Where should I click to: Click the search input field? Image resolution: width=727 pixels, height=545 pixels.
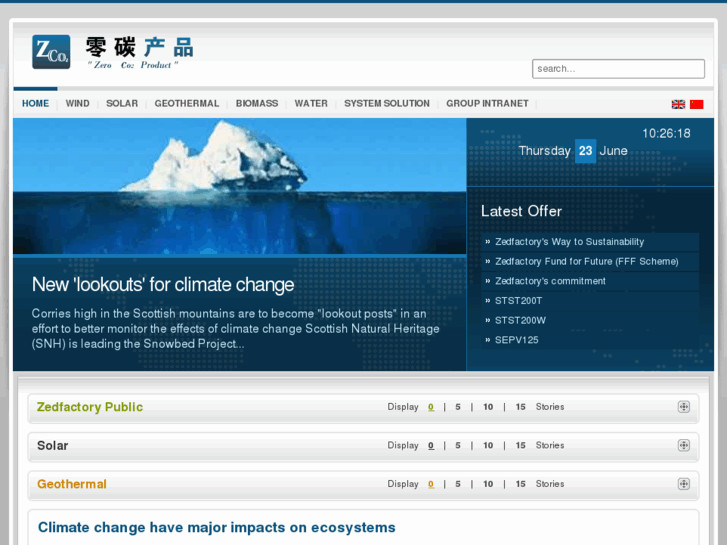(x=617, y=69)
